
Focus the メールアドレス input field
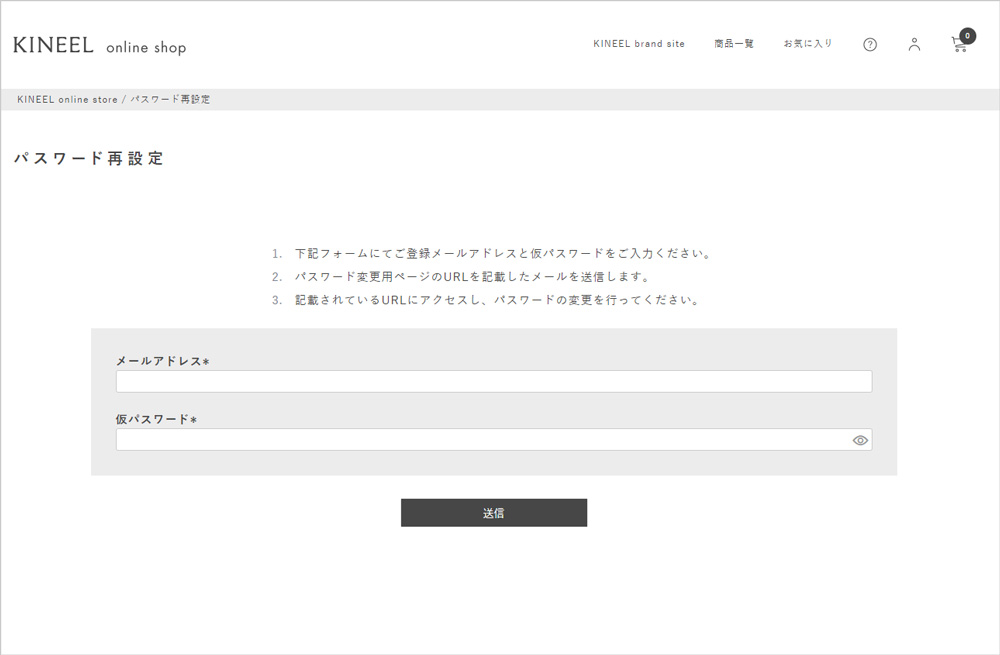coord(494,381)
